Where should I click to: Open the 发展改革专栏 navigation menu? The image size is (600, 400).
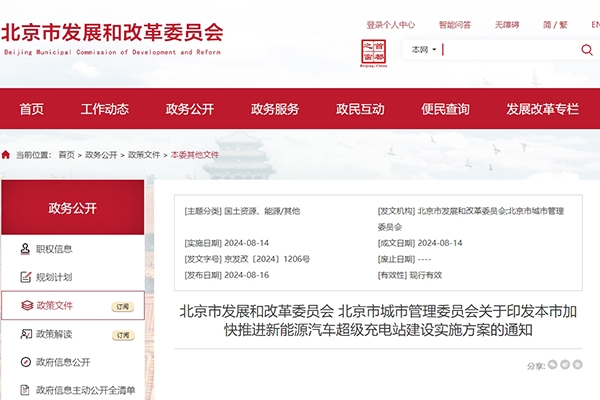[542, 109]
